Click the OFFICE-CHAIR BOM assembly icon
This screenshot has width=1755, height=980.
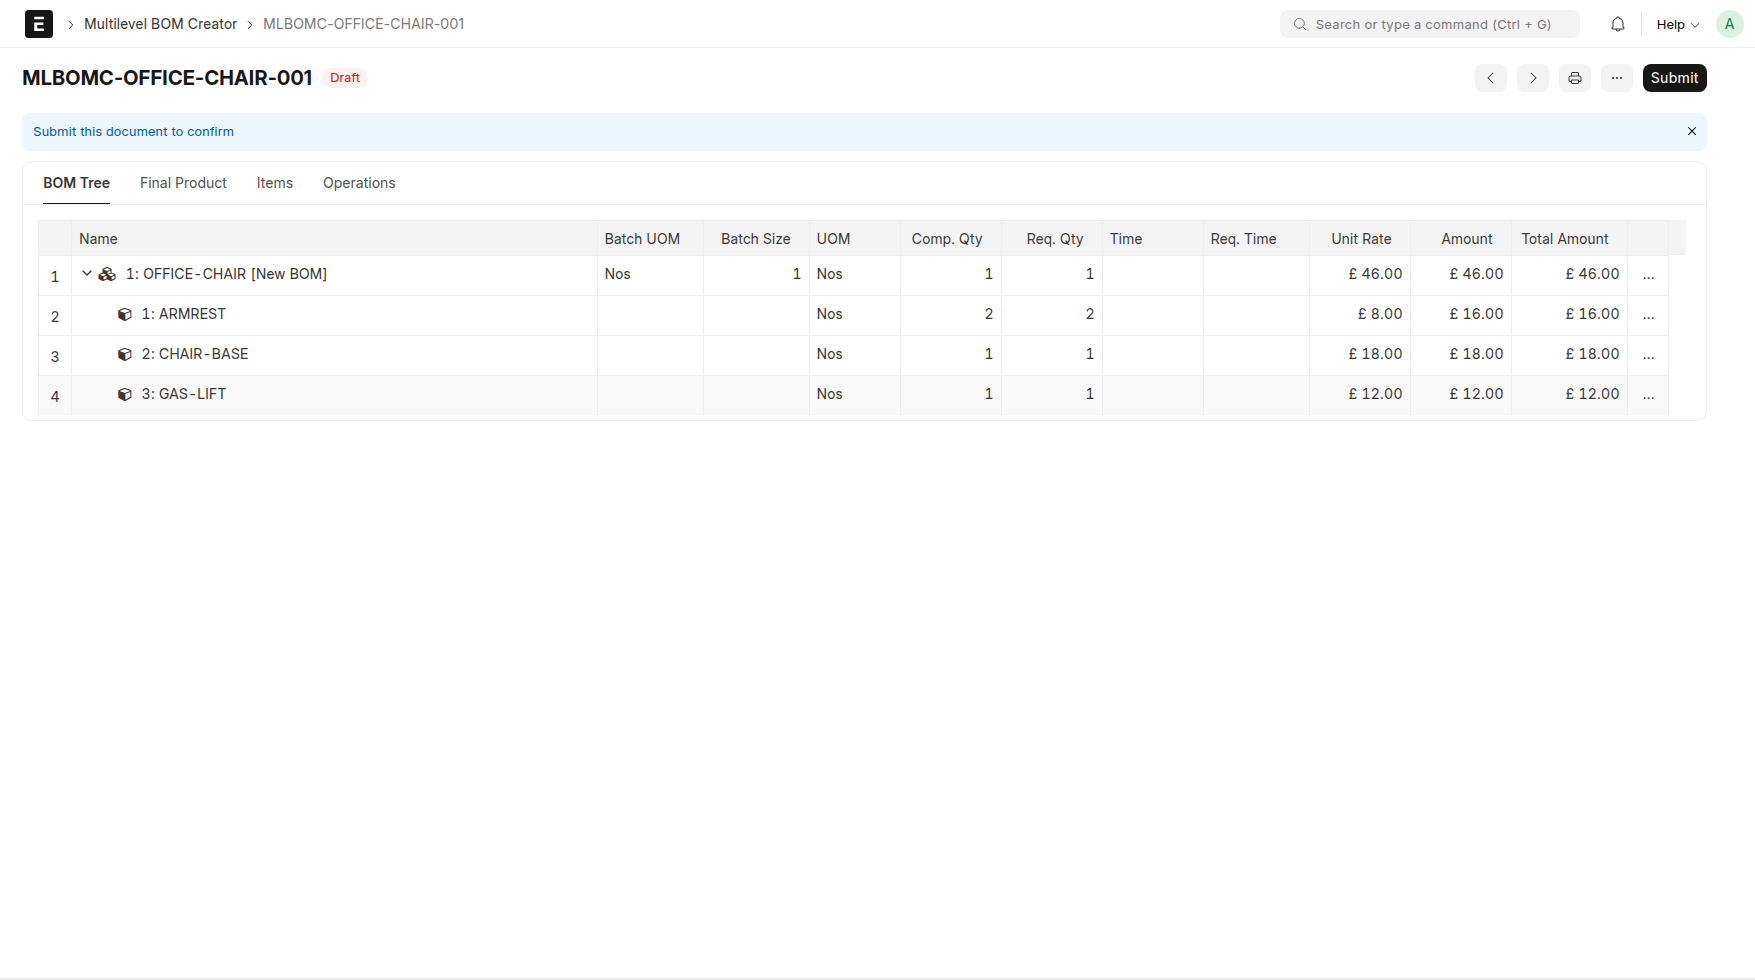coord(107,274)
